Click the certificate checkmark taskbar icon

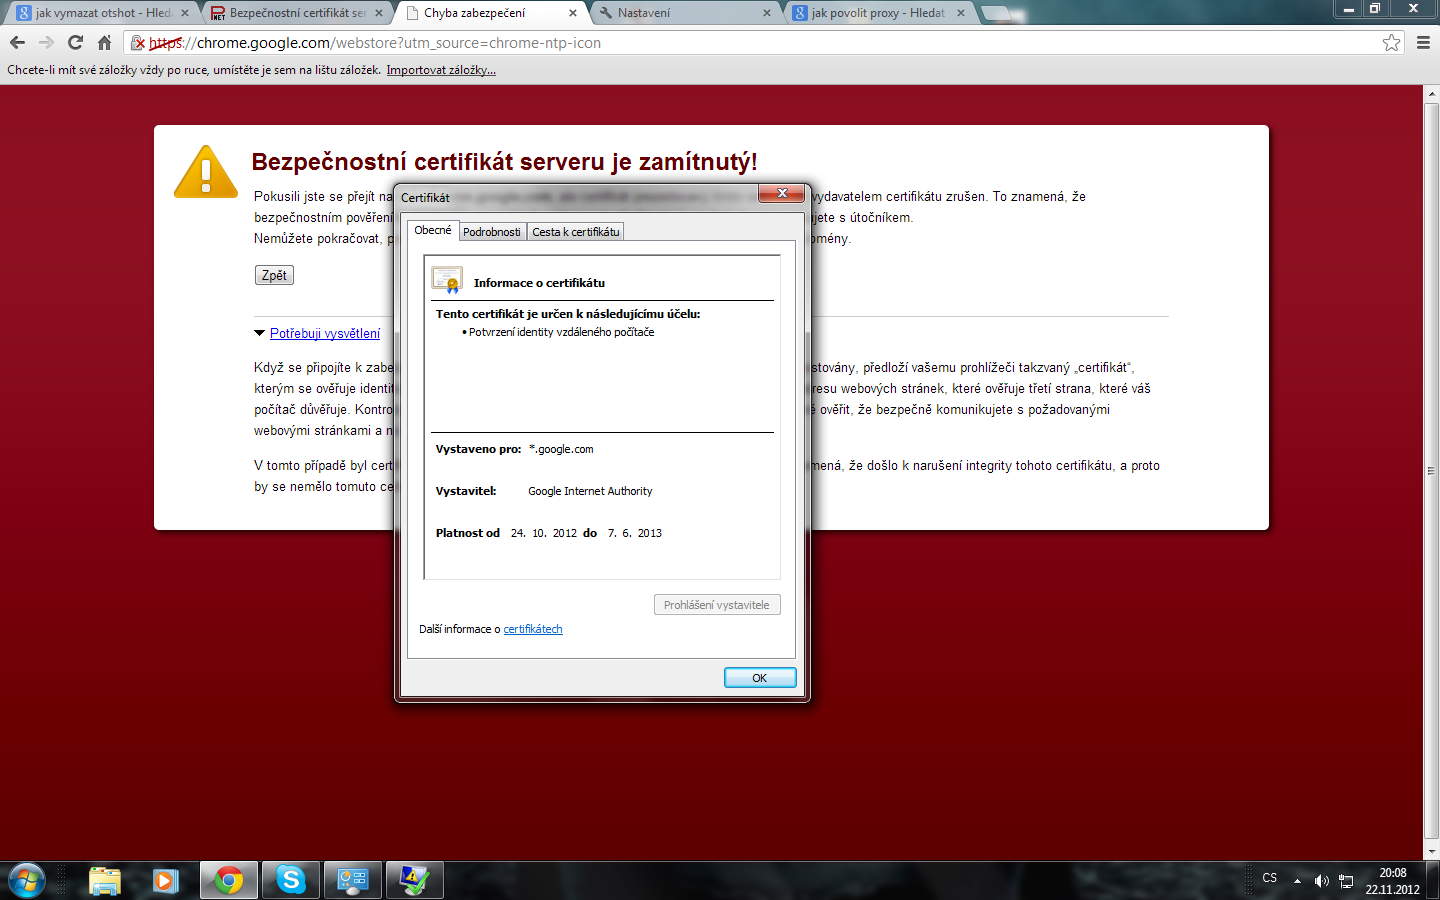coord(415,881)
